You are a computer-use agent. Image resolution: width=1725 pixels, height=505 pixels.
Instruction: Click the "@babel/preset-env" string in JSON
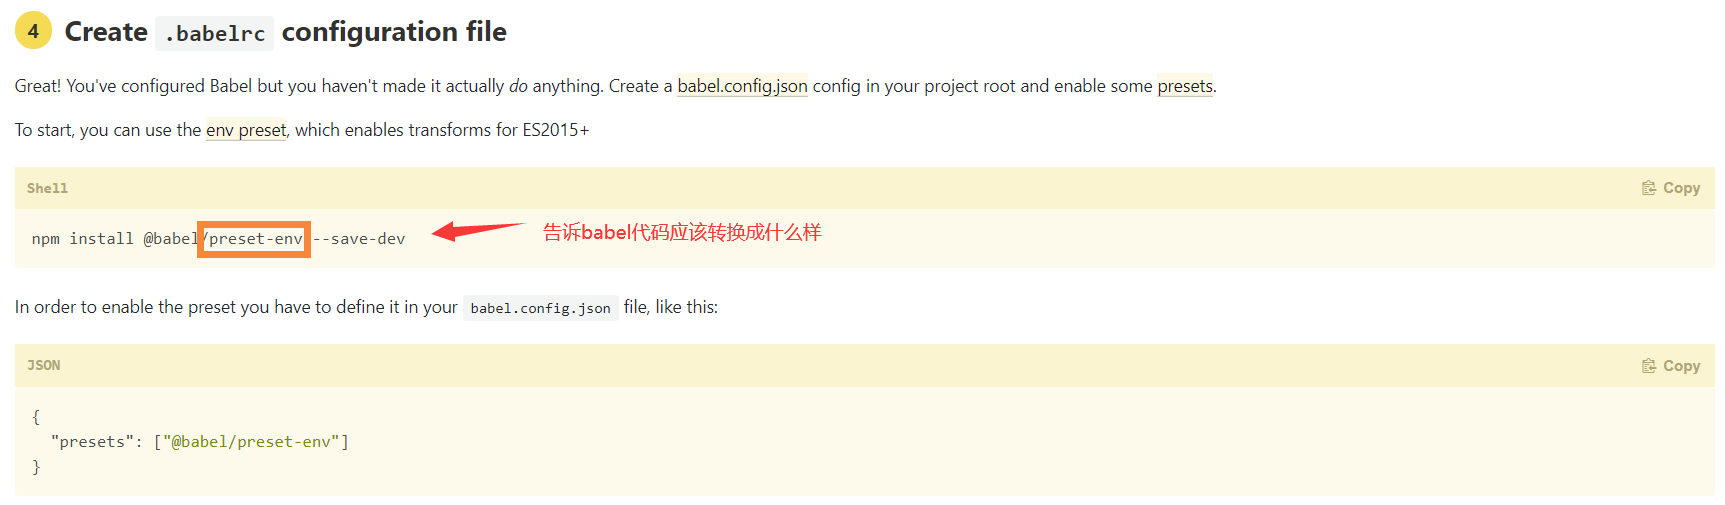tap(252, 442)
